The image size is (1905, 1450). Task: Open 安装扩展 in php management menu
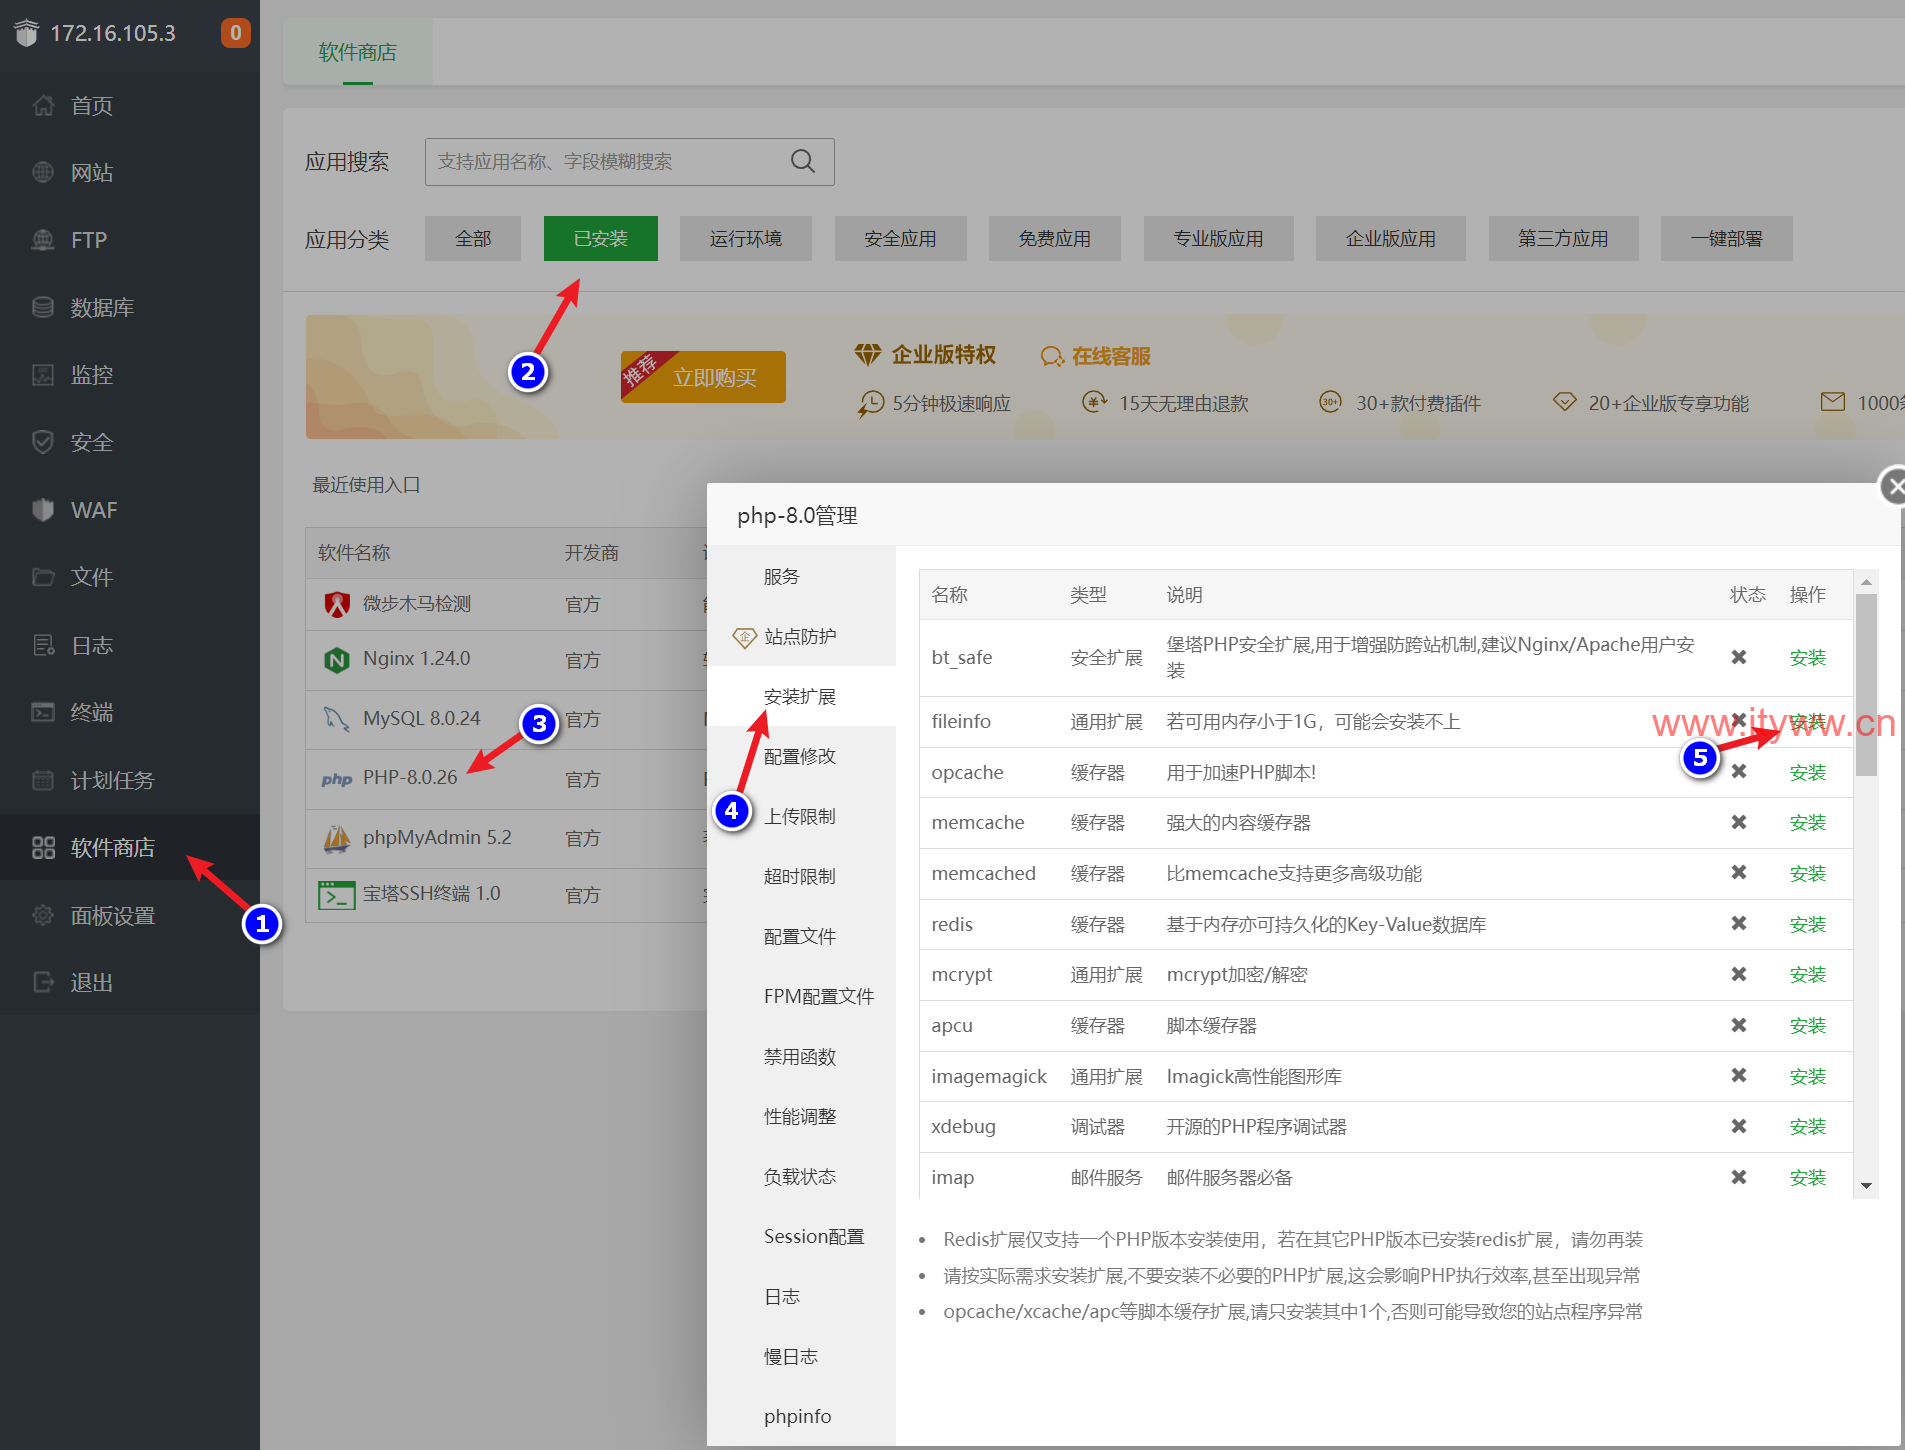801,697
